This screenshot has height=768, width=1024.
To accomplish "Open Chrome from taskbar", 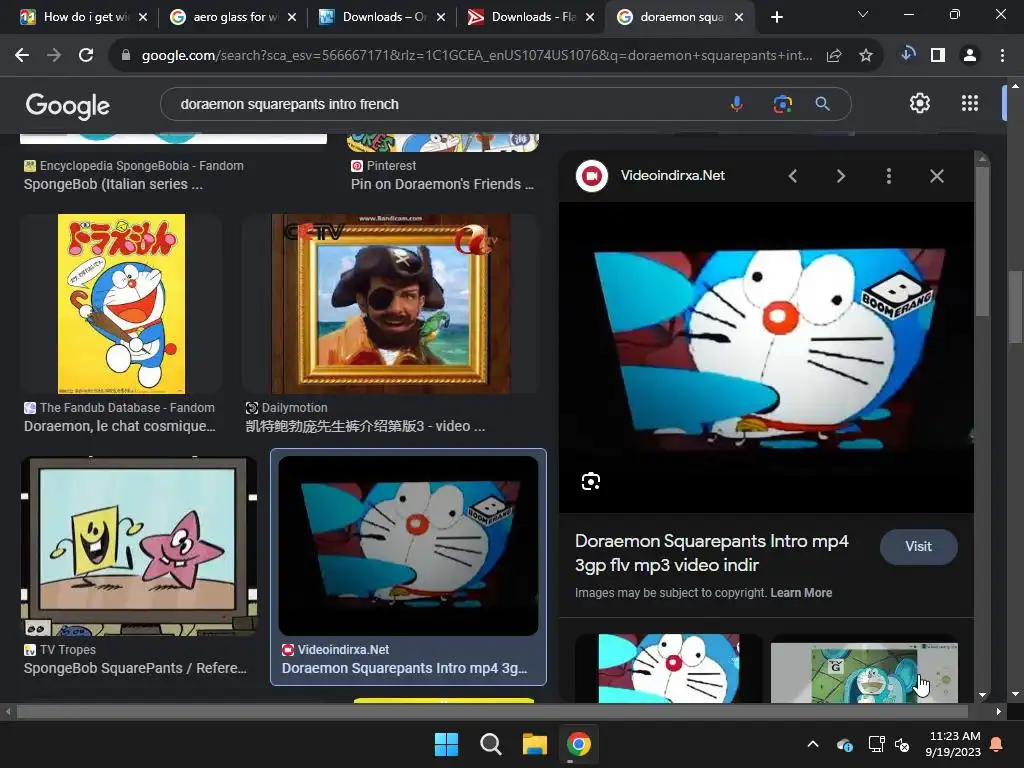I will pos(579,744).
